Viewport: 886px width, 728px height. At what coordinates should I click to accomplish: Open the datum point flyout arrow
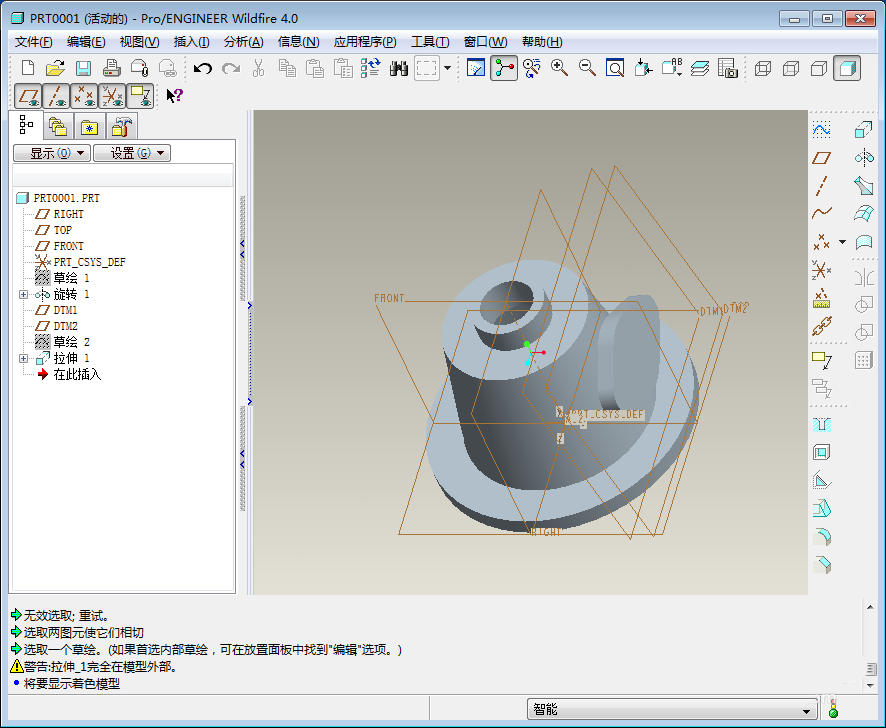[842, 242]
